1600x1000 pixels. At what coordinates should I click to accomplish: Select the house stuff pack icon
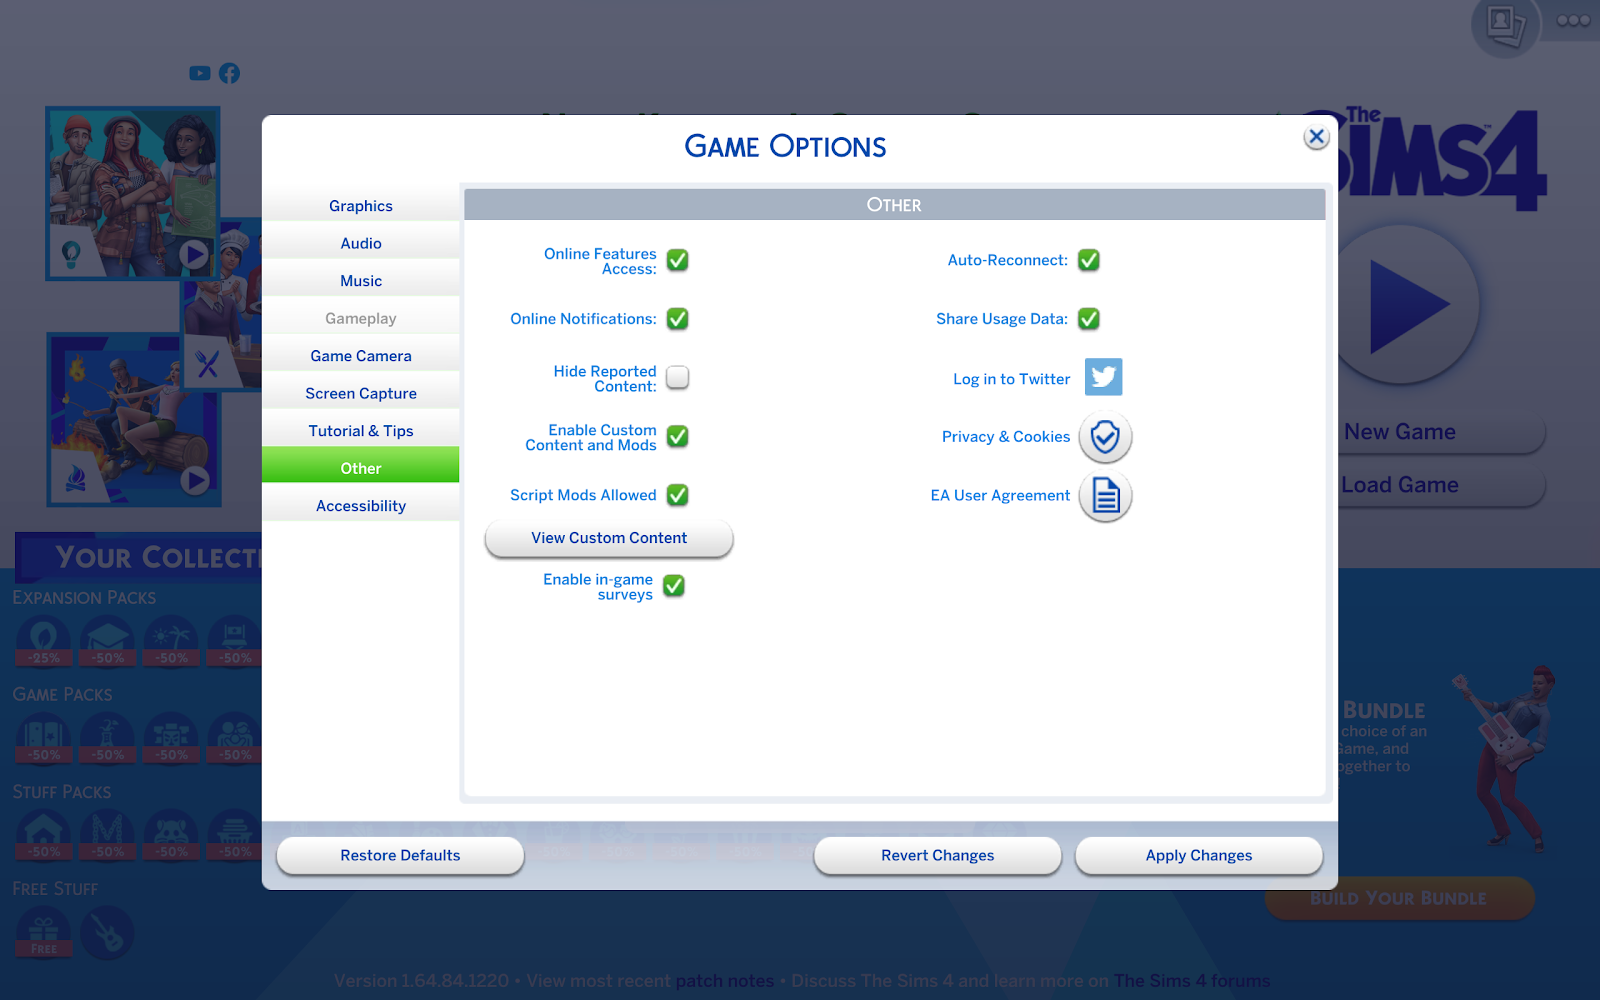click(x=43, y=835)
